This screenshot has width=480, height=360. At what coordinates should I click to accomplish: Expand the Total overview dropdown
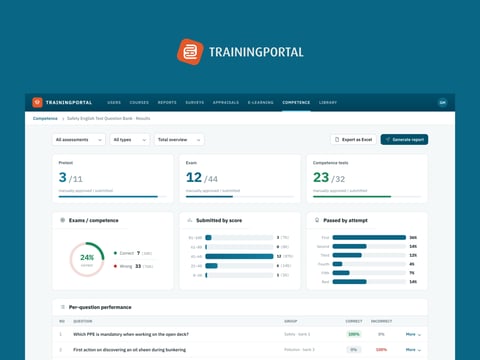click(179, 140)
